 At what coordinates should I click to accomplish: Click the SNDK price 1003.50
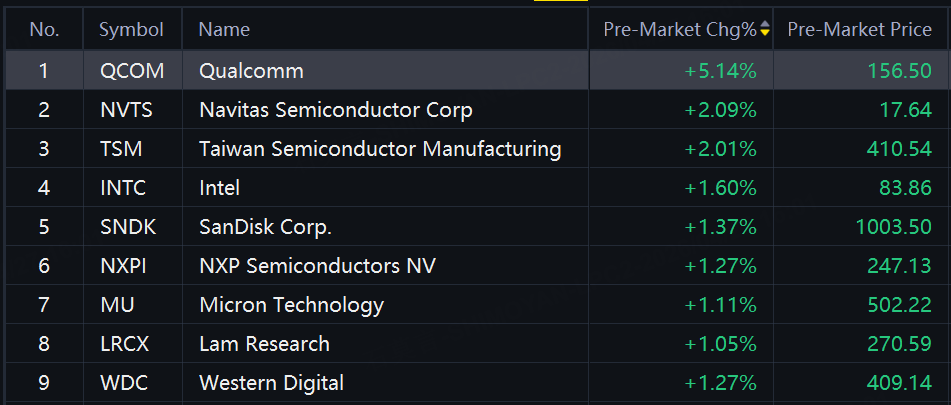click(x=893, y=227)
